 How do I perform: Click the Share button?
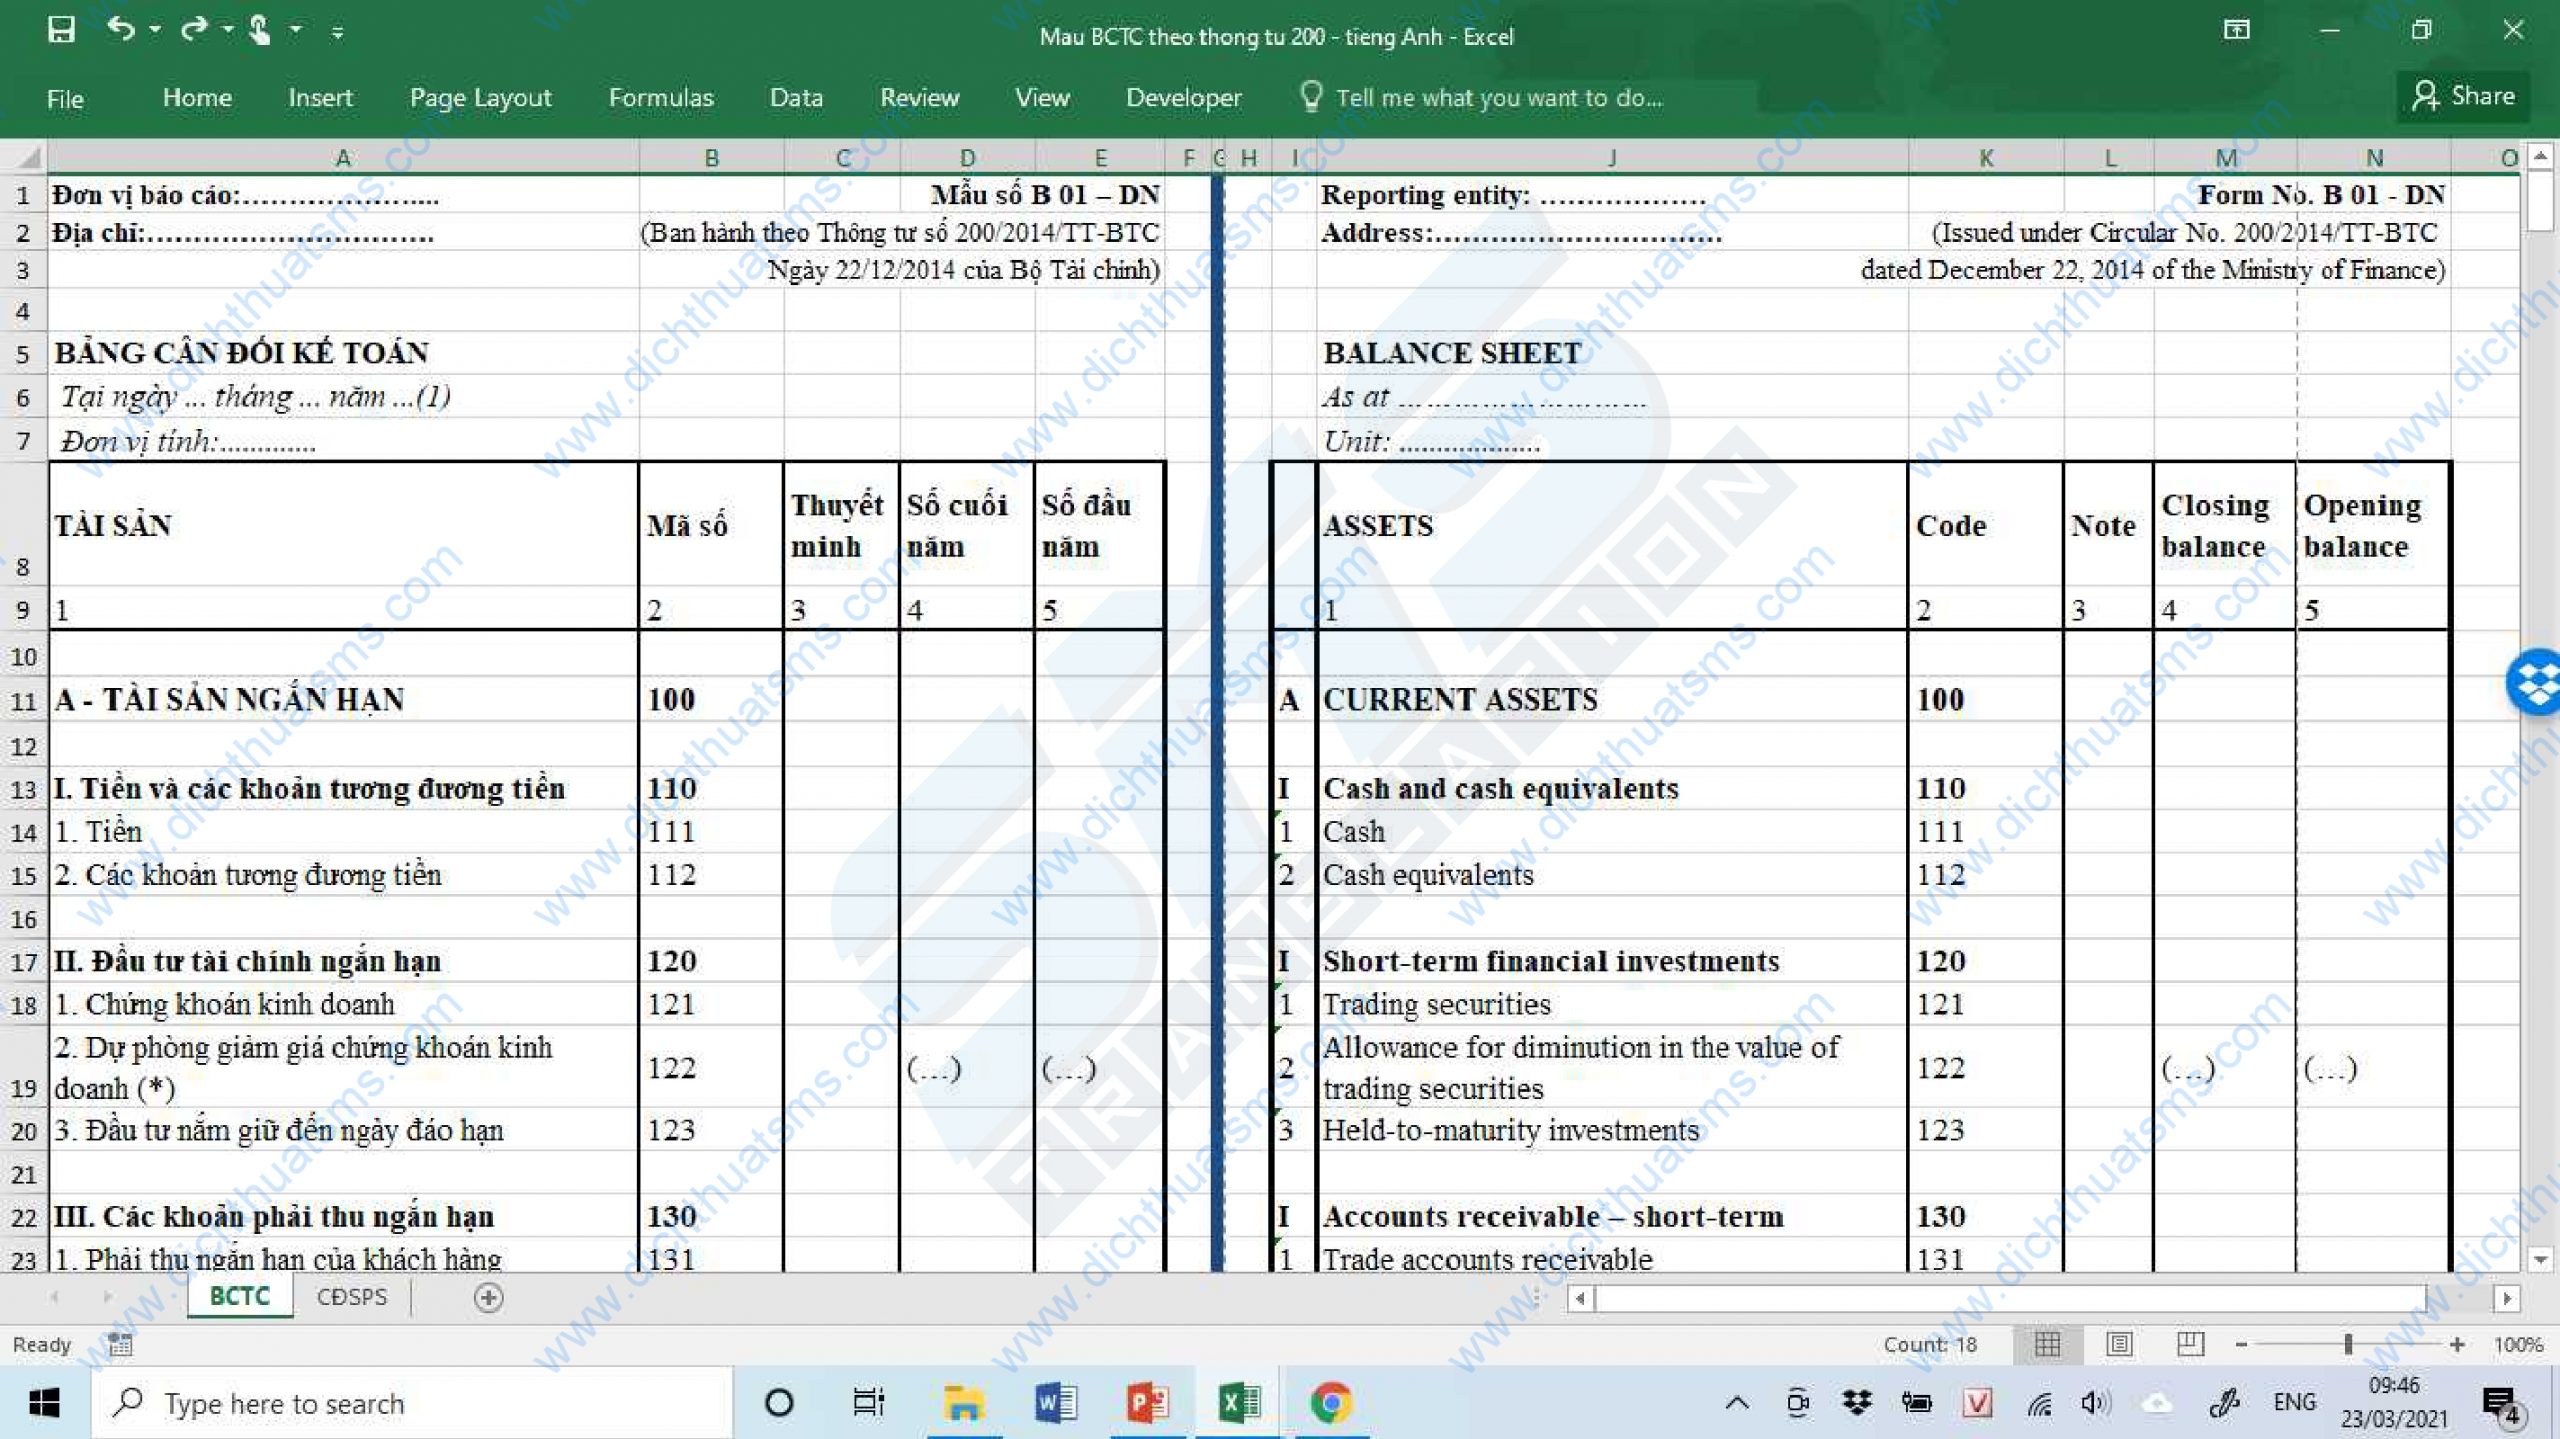point(2463,96)
